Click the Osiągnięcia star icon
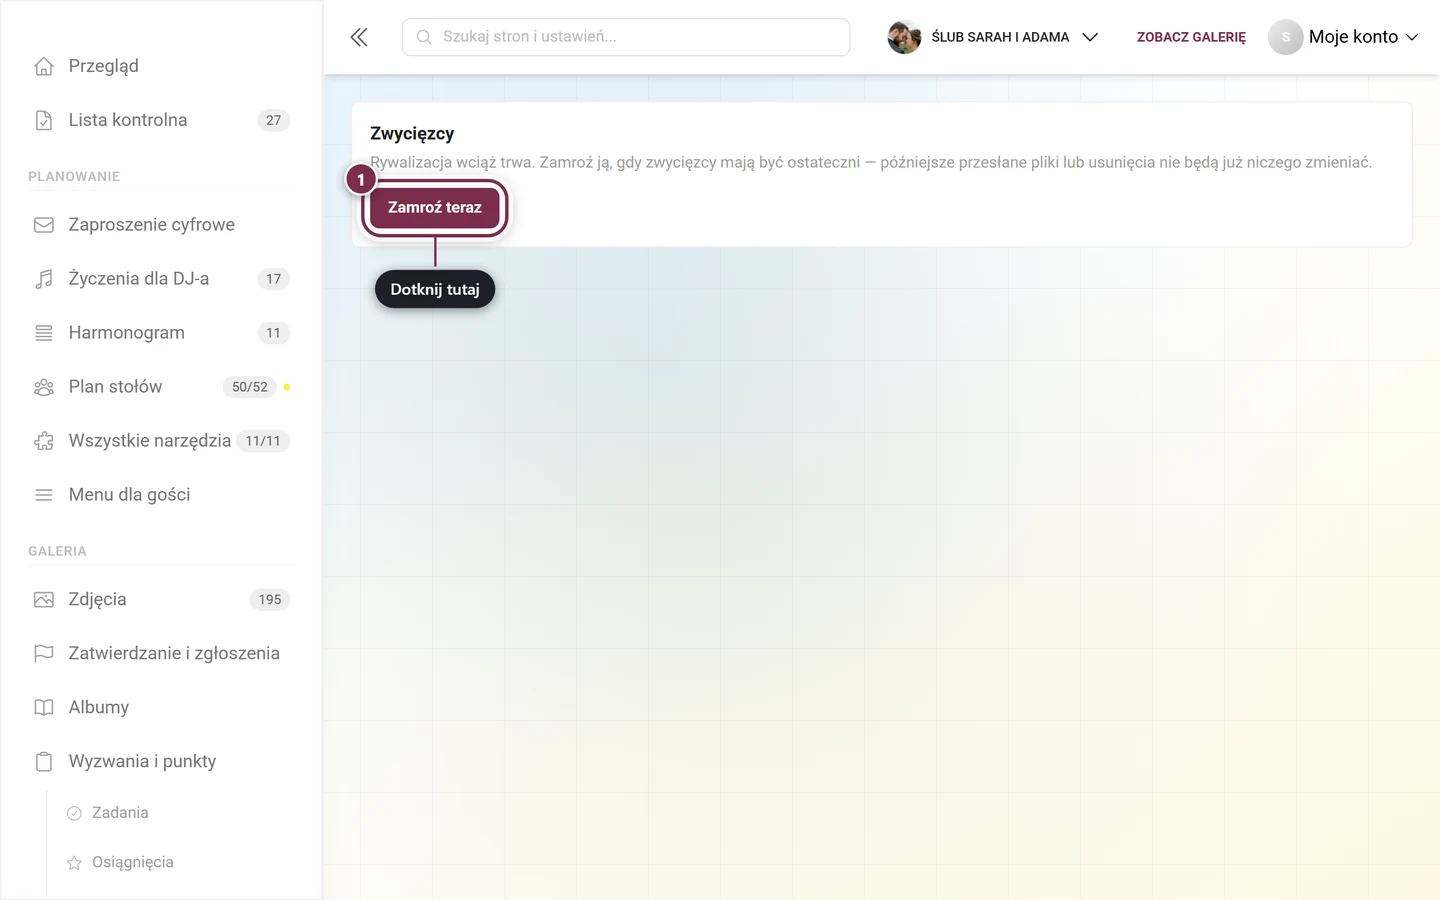 pyautogui.click(x=74, y=863)
